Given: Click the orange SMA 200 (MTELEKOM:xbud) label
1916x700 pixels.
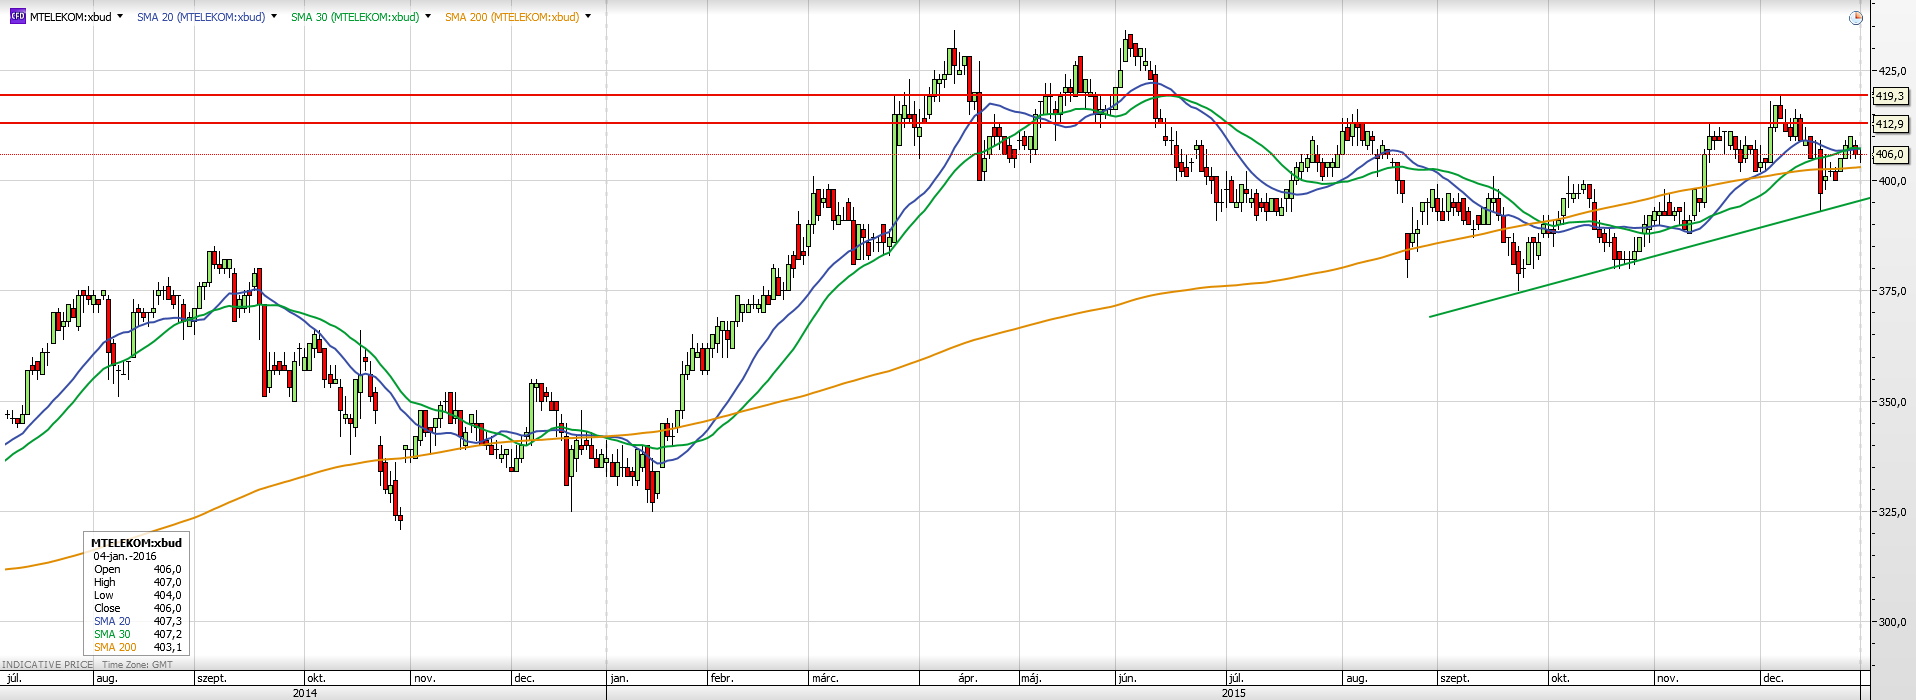Looking at the screenshot, I should [512, 17].
